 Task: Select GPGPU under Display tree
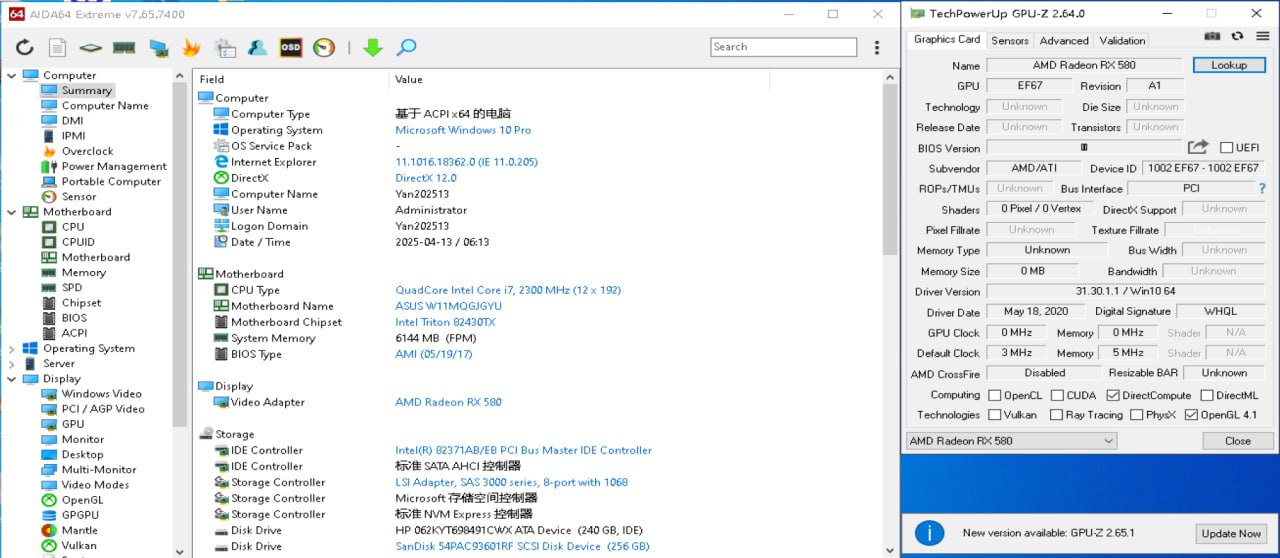pyautogui.click(x=80, y=515)
